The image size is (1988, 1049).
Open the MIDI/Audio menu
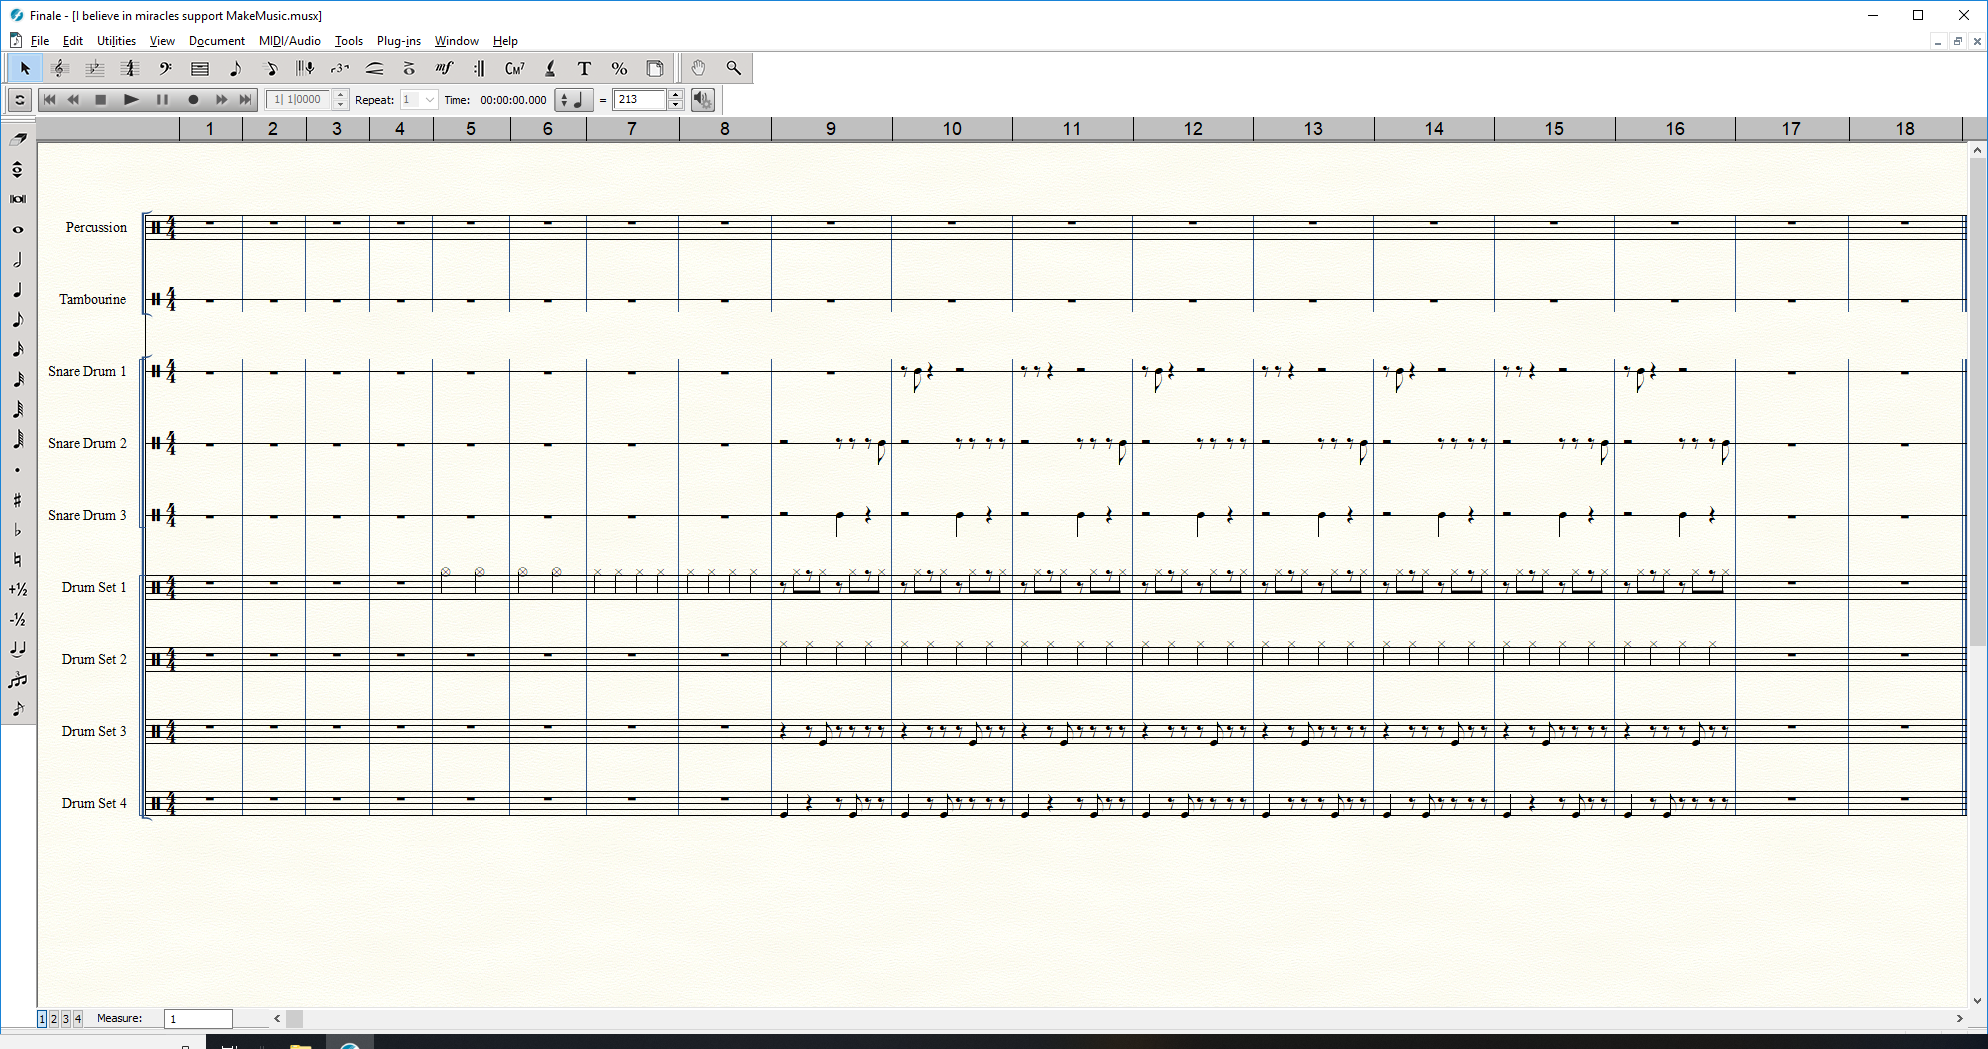289,41
